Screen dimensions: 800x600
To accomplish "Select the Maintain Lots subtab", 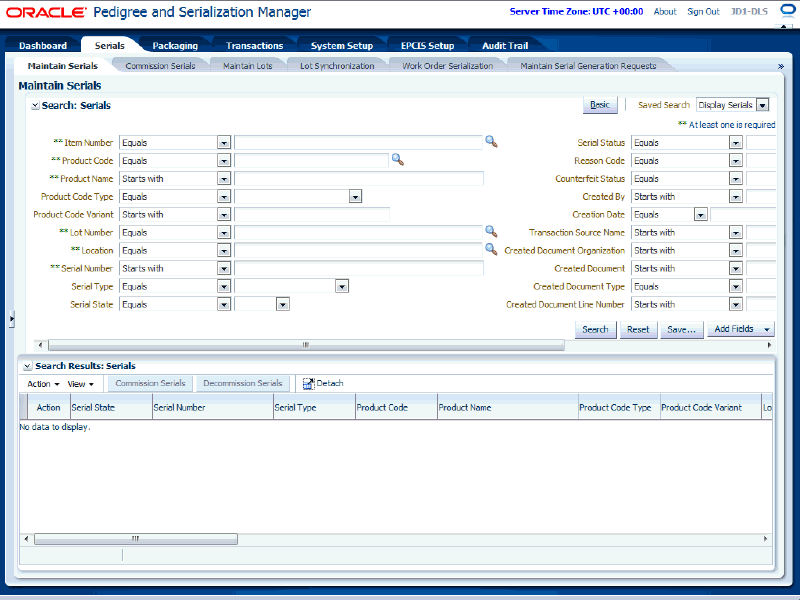I will (x=247, y=66).
